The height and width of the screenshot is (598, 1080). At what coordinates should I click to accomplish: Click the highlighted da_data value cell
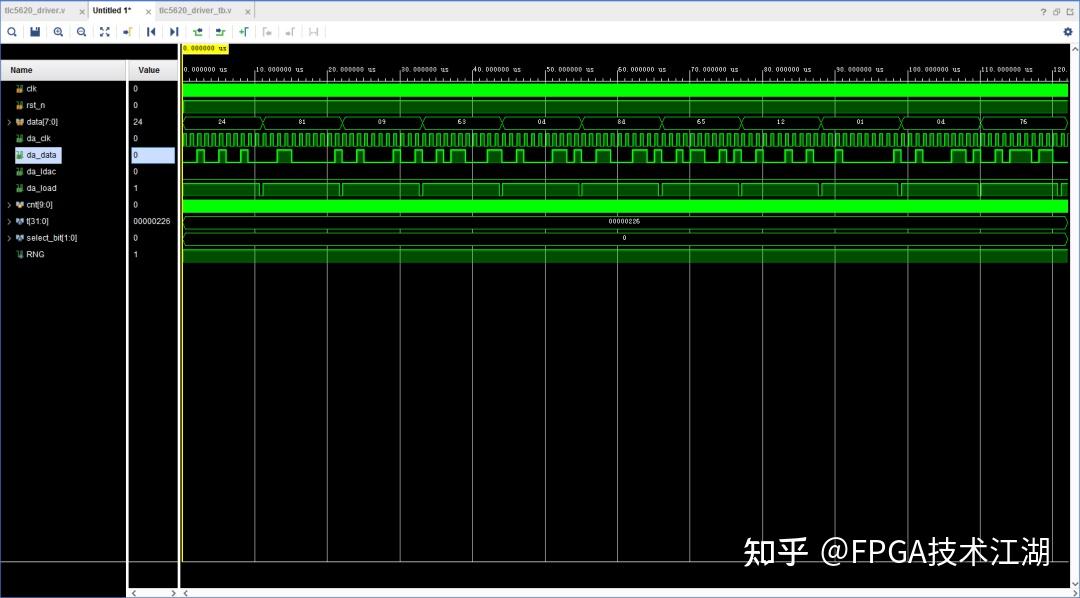tap(153, 155)
